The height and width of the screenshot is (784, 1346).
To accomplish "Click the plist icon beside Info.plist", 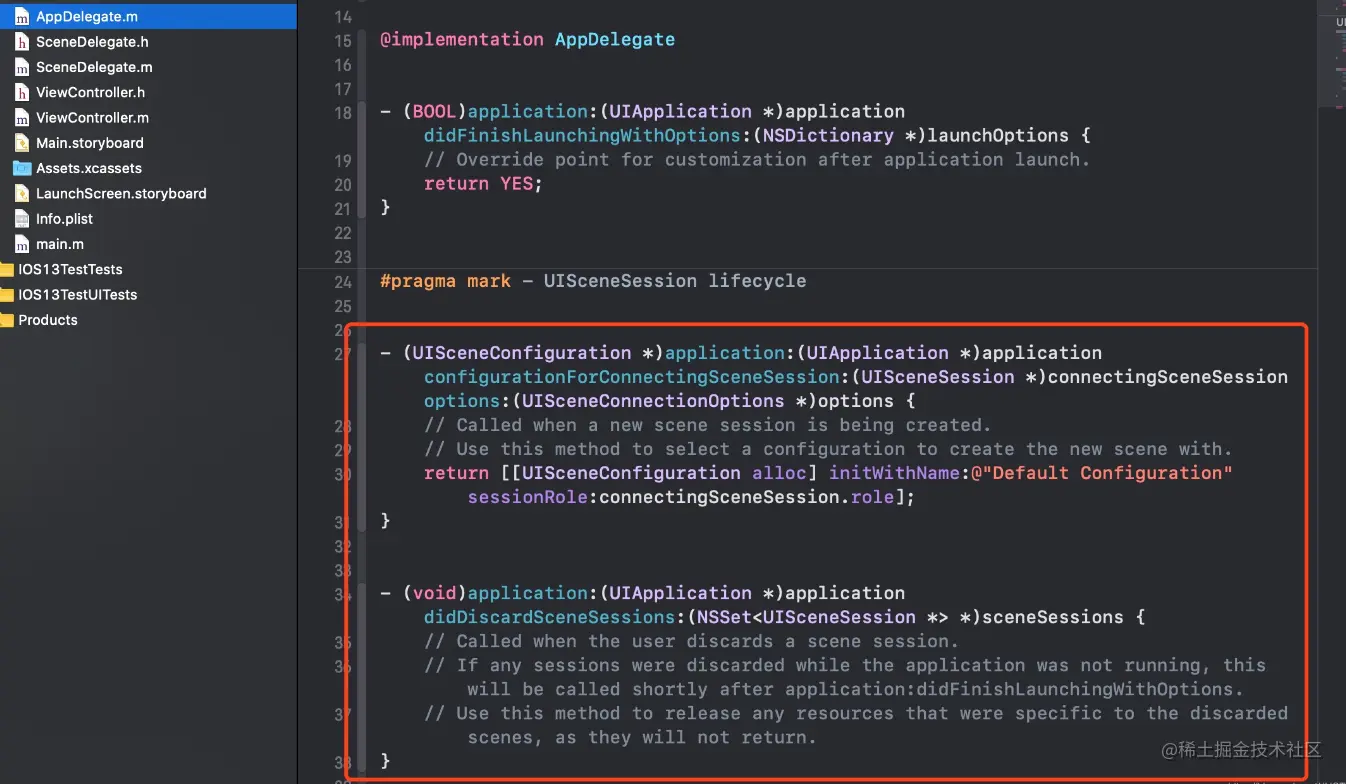I will [21, 218].
